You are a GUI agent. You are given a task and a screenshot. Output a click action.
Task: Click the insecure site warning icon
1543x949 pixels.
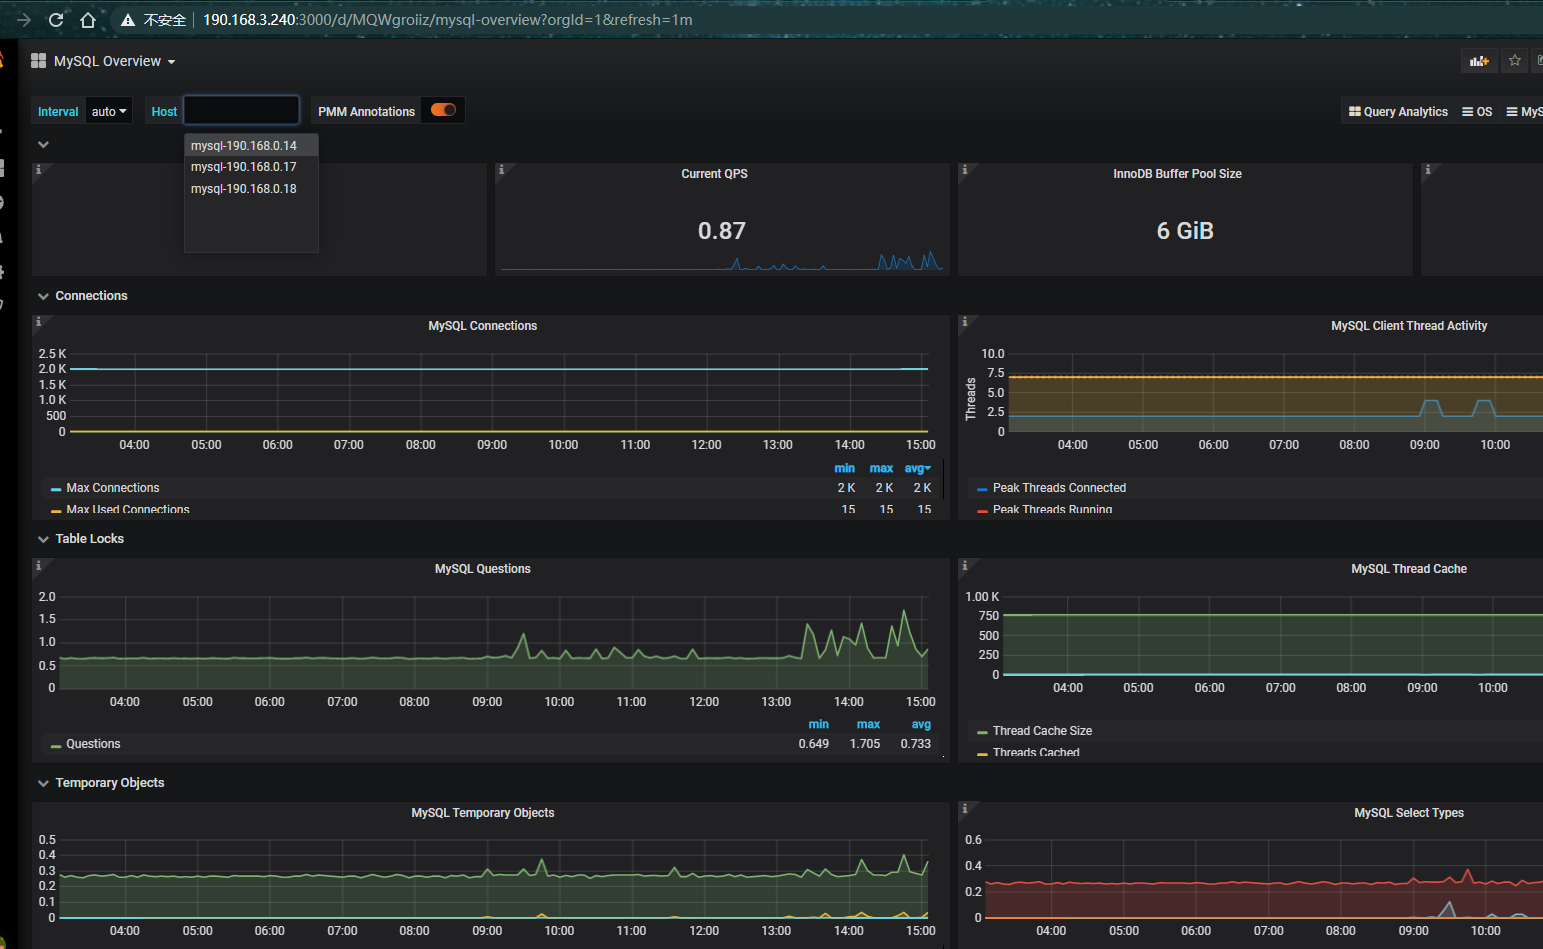128,20
